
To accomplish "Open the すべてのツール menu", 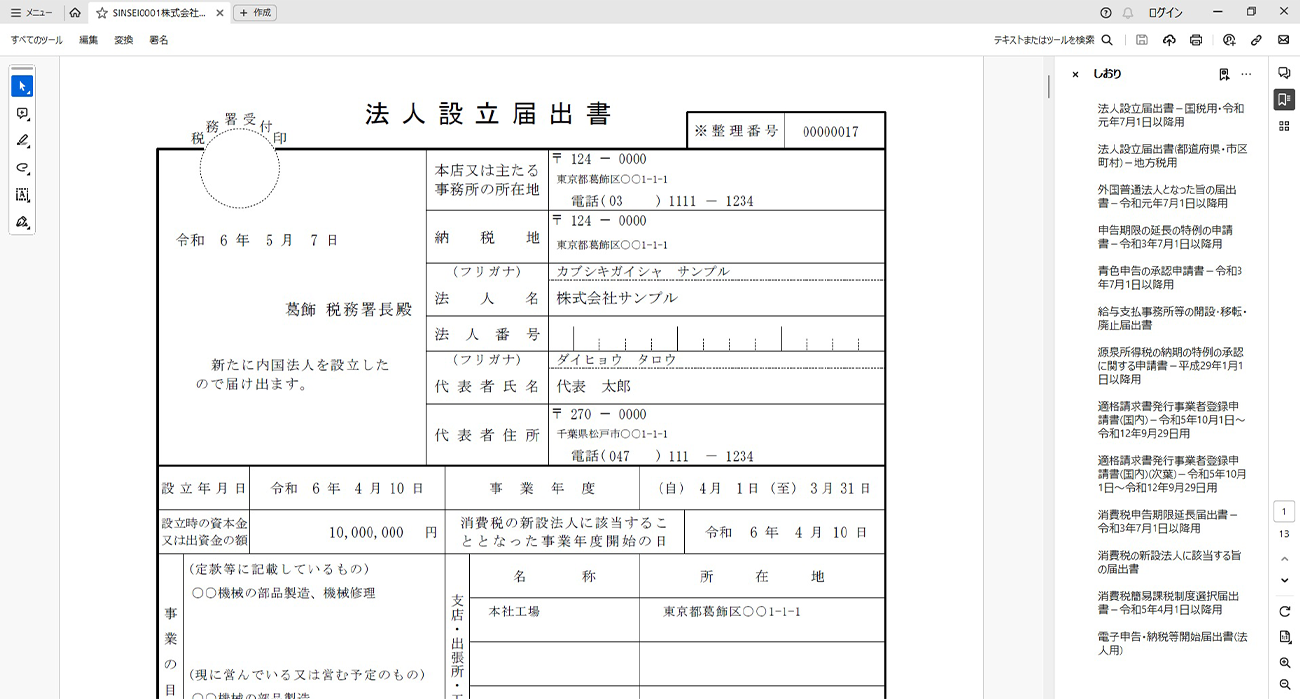I will 37,40.
